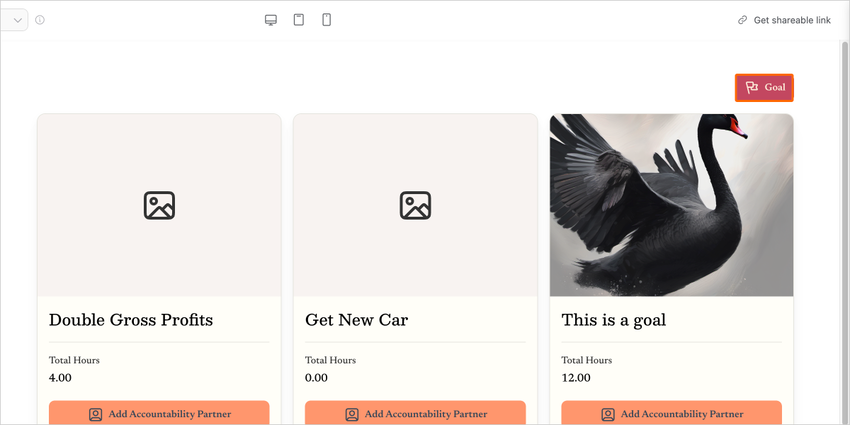This screenshot has width=850, height=425.
Task: Switch to desktop preview icon
Action: 270,20
